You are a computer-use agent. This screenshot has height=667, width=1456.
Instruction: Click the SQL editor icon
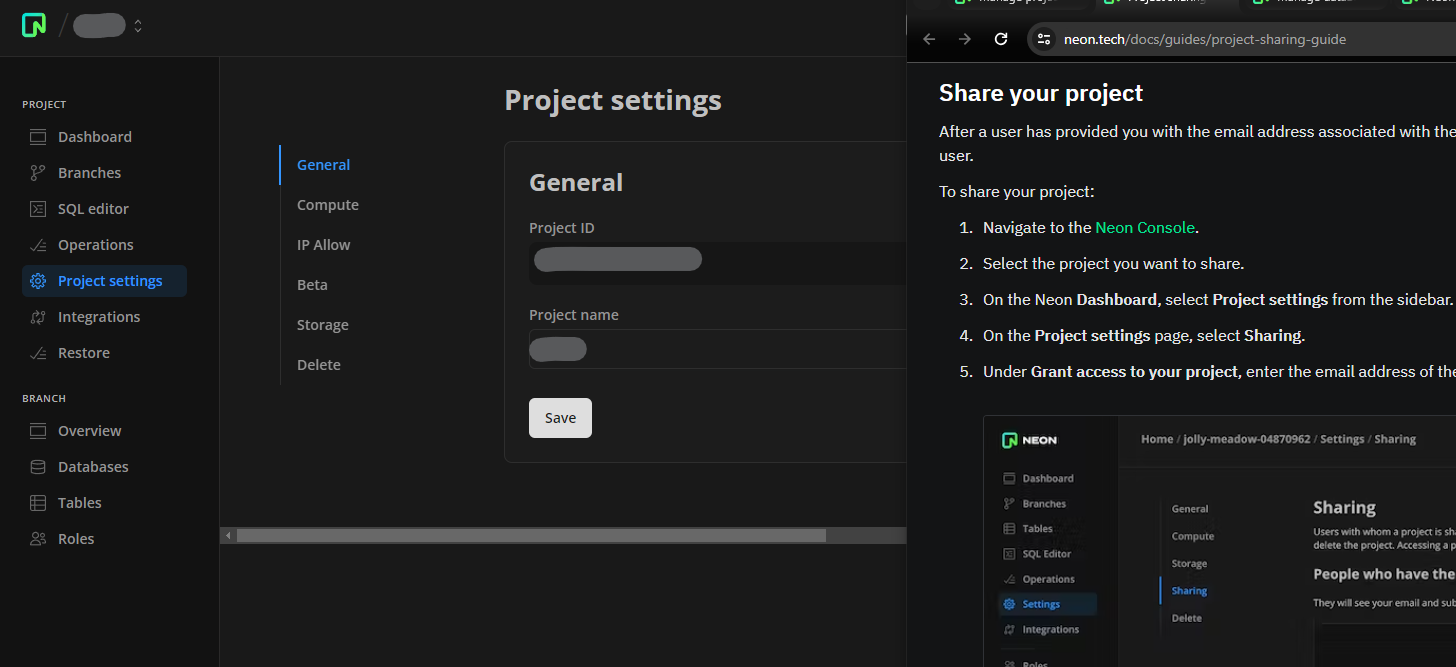(x=38, y=209)
